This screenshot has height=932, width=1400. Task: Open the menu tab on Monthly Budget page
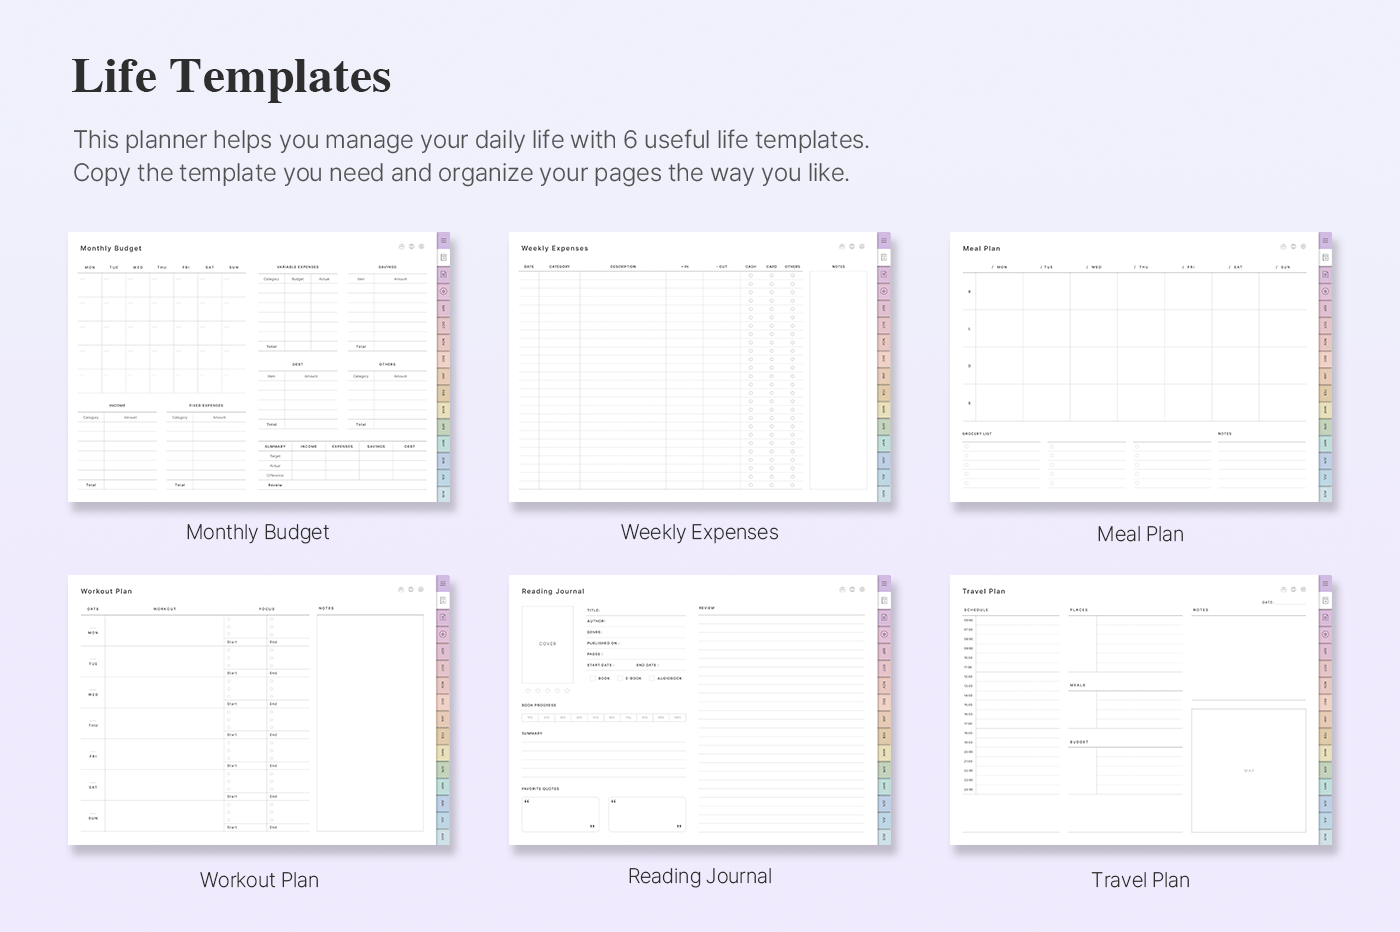(x=444, y=241)
